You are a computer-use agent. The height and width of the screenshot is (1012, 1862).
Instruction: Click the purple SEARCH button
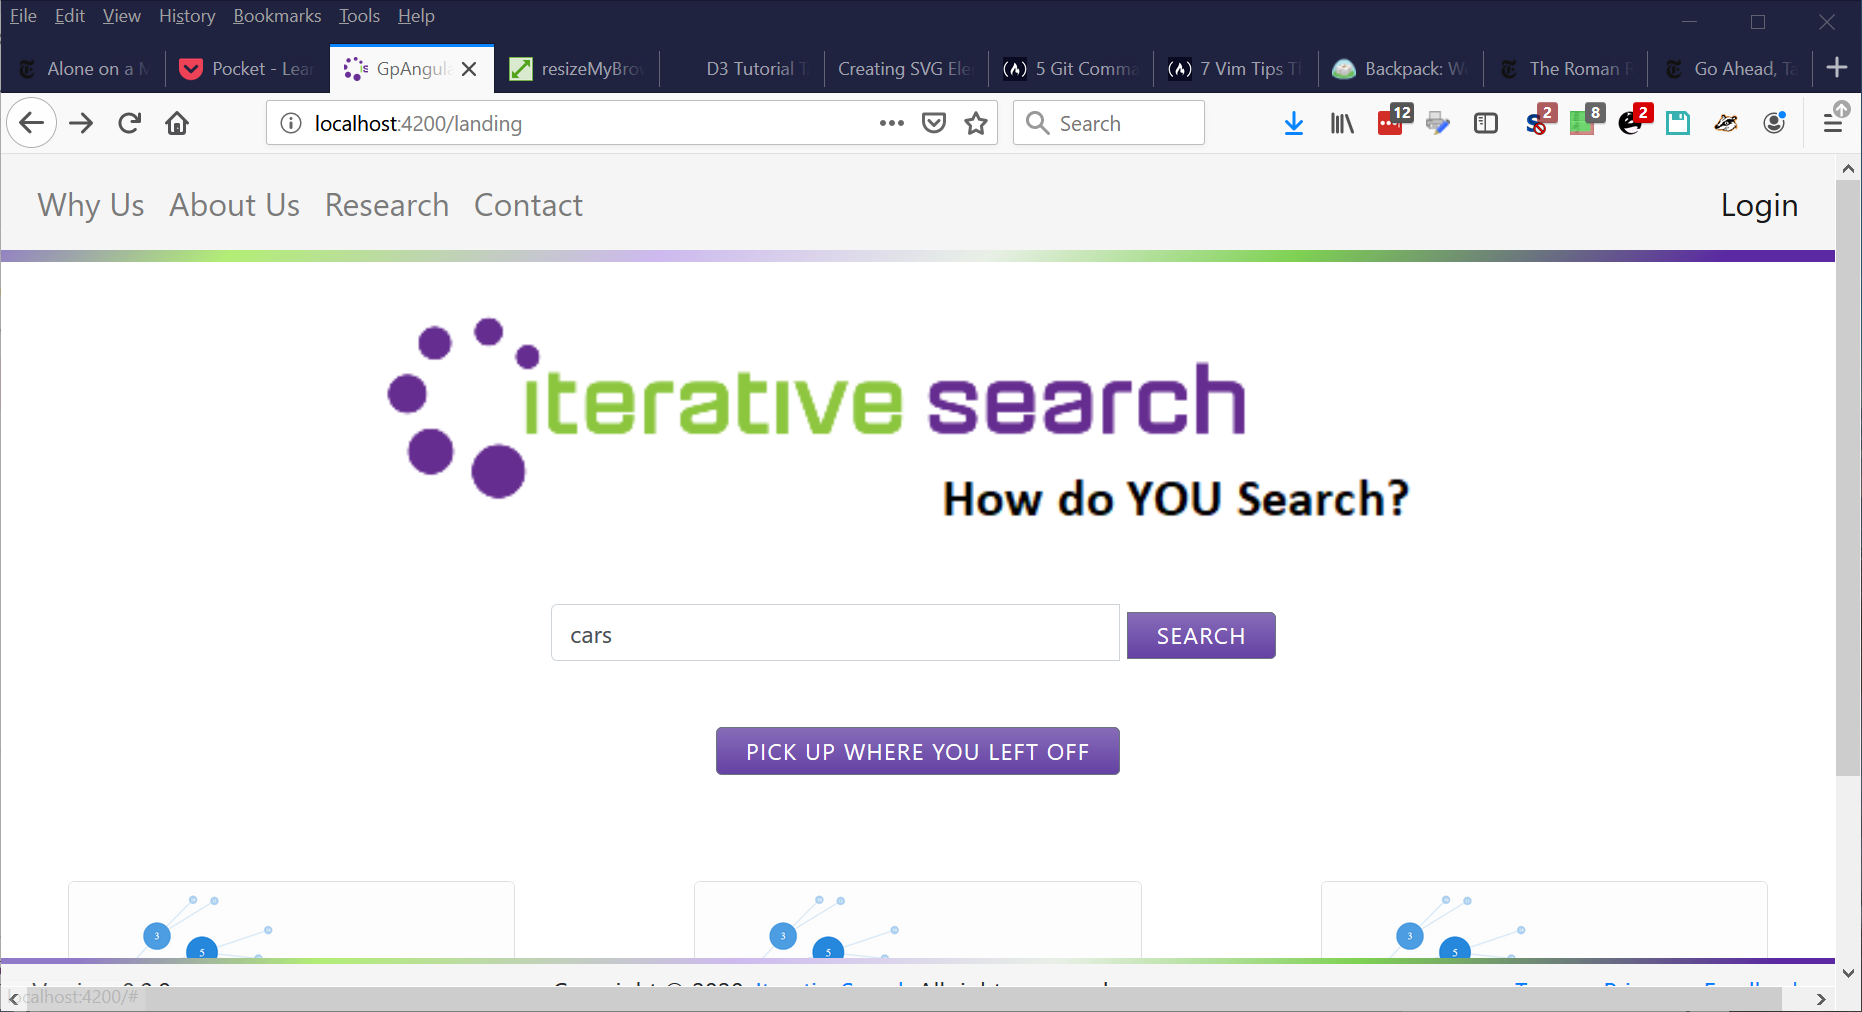pyautogui.click(x=1201, y=636)
